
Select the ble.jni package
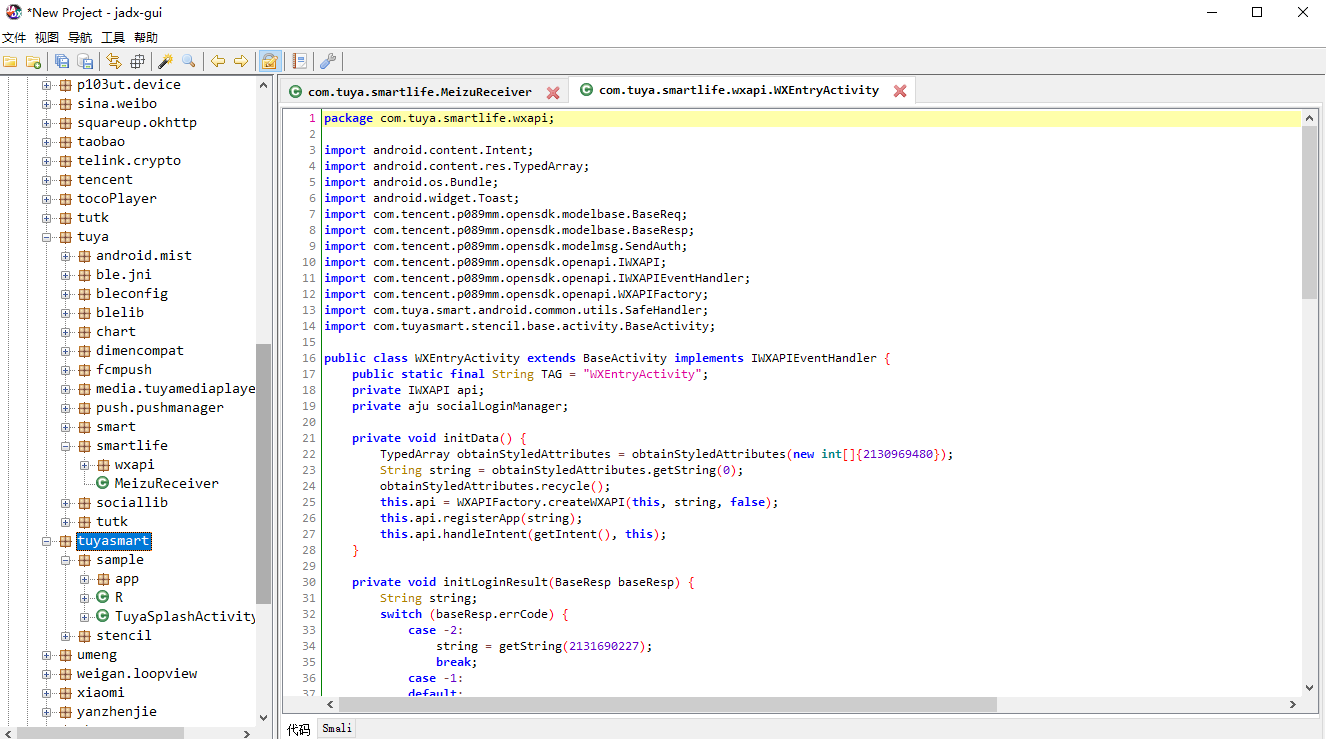coord(123,275)
